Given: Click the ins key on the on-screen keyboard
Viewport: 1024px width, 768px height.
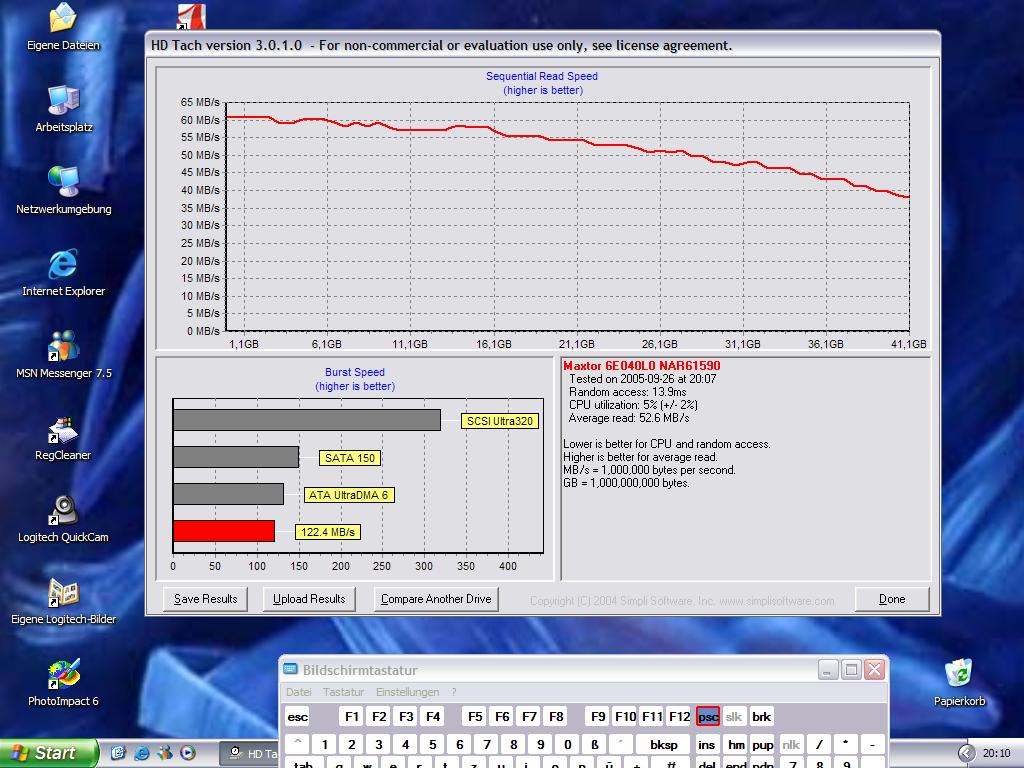Looking at the screenshot, I should click(707, 744).
